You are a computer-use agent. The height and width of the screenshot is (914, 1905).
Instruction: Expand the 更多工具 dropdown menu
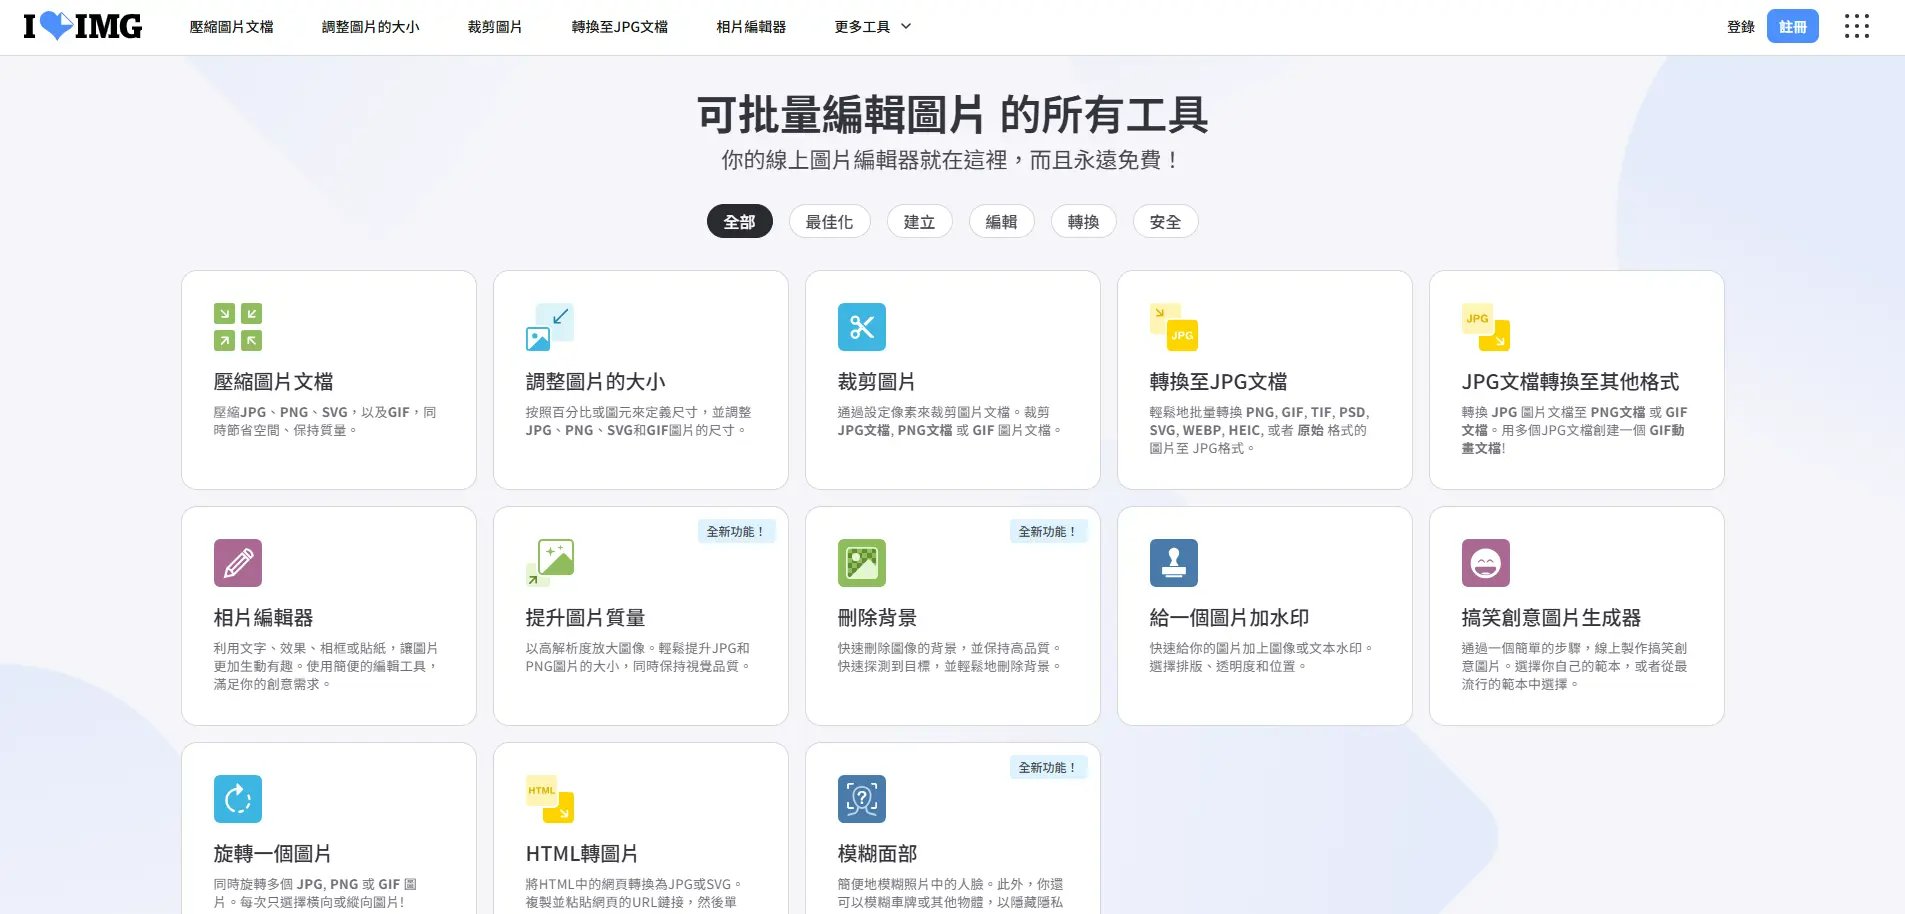click(869, 27)
